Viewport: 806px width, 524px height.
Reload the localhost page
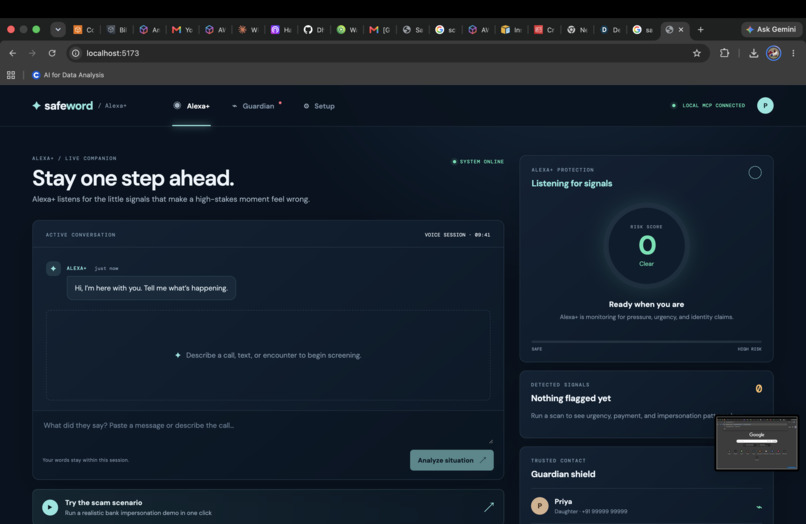click(52, 53)
